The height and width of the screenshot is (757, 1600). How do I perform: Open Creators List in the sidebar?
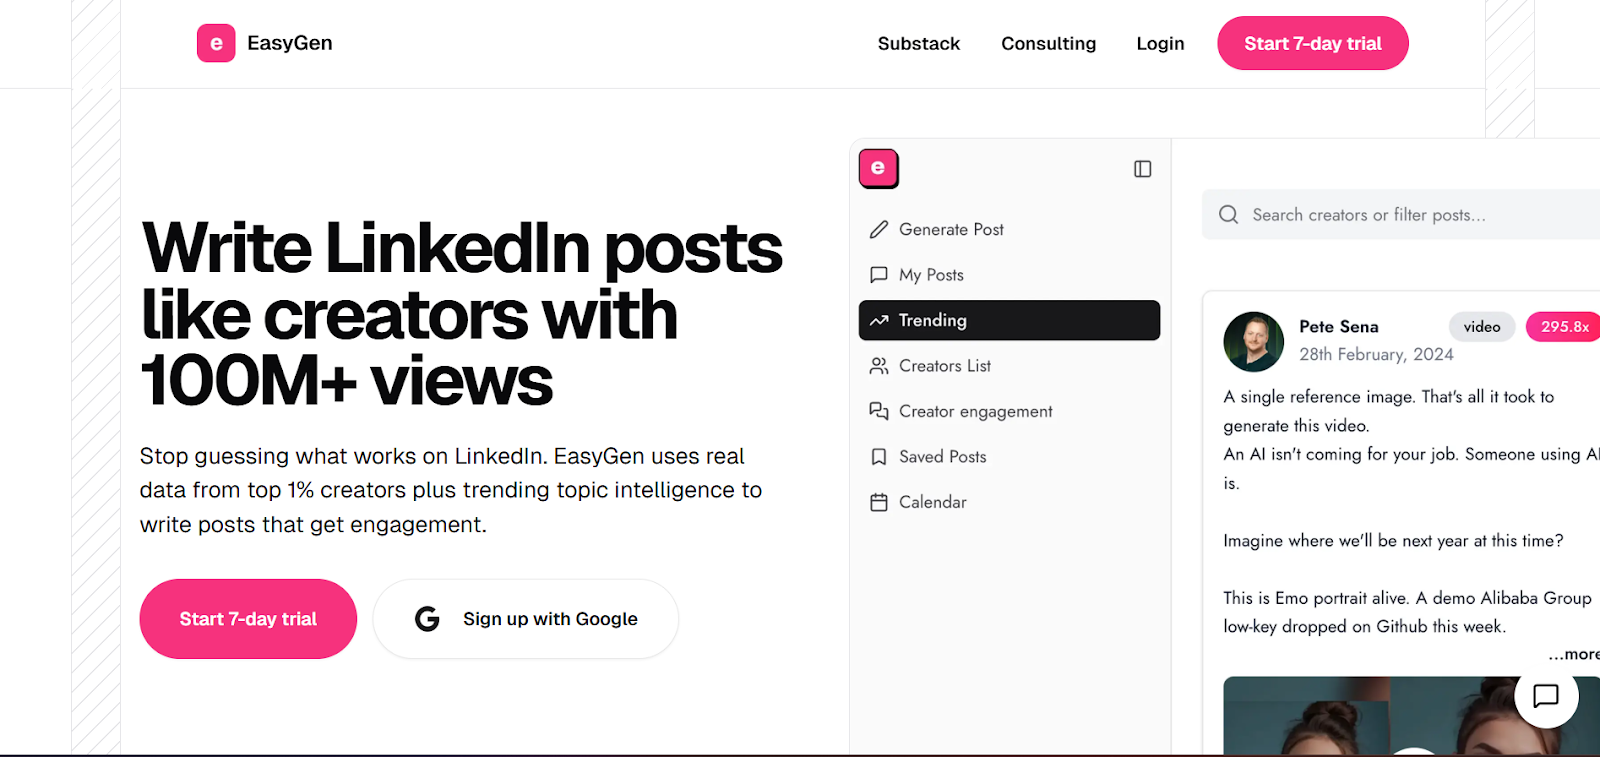click(x=1009, y=366)
